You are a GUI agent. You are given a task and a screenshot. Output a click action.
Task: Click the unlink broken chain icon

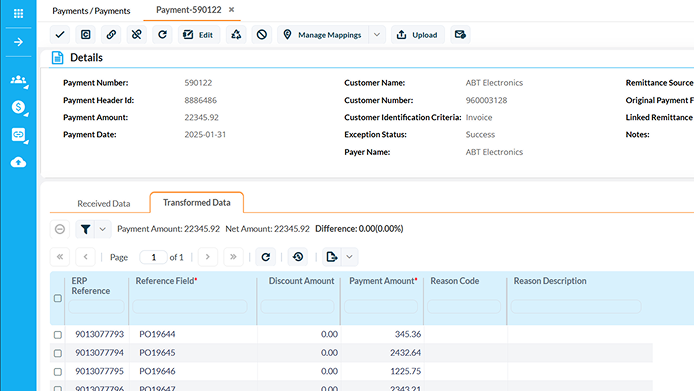(137, 35)
